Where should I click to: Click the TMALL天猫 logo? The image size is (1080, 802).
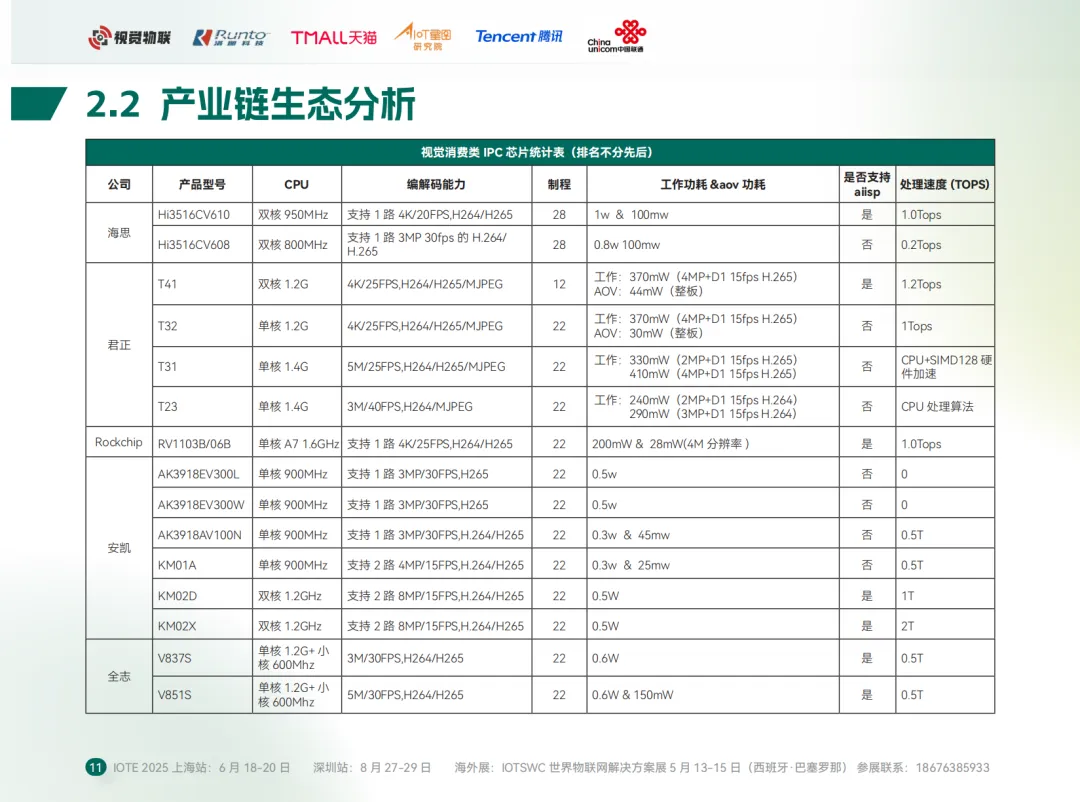pos(333,37)
